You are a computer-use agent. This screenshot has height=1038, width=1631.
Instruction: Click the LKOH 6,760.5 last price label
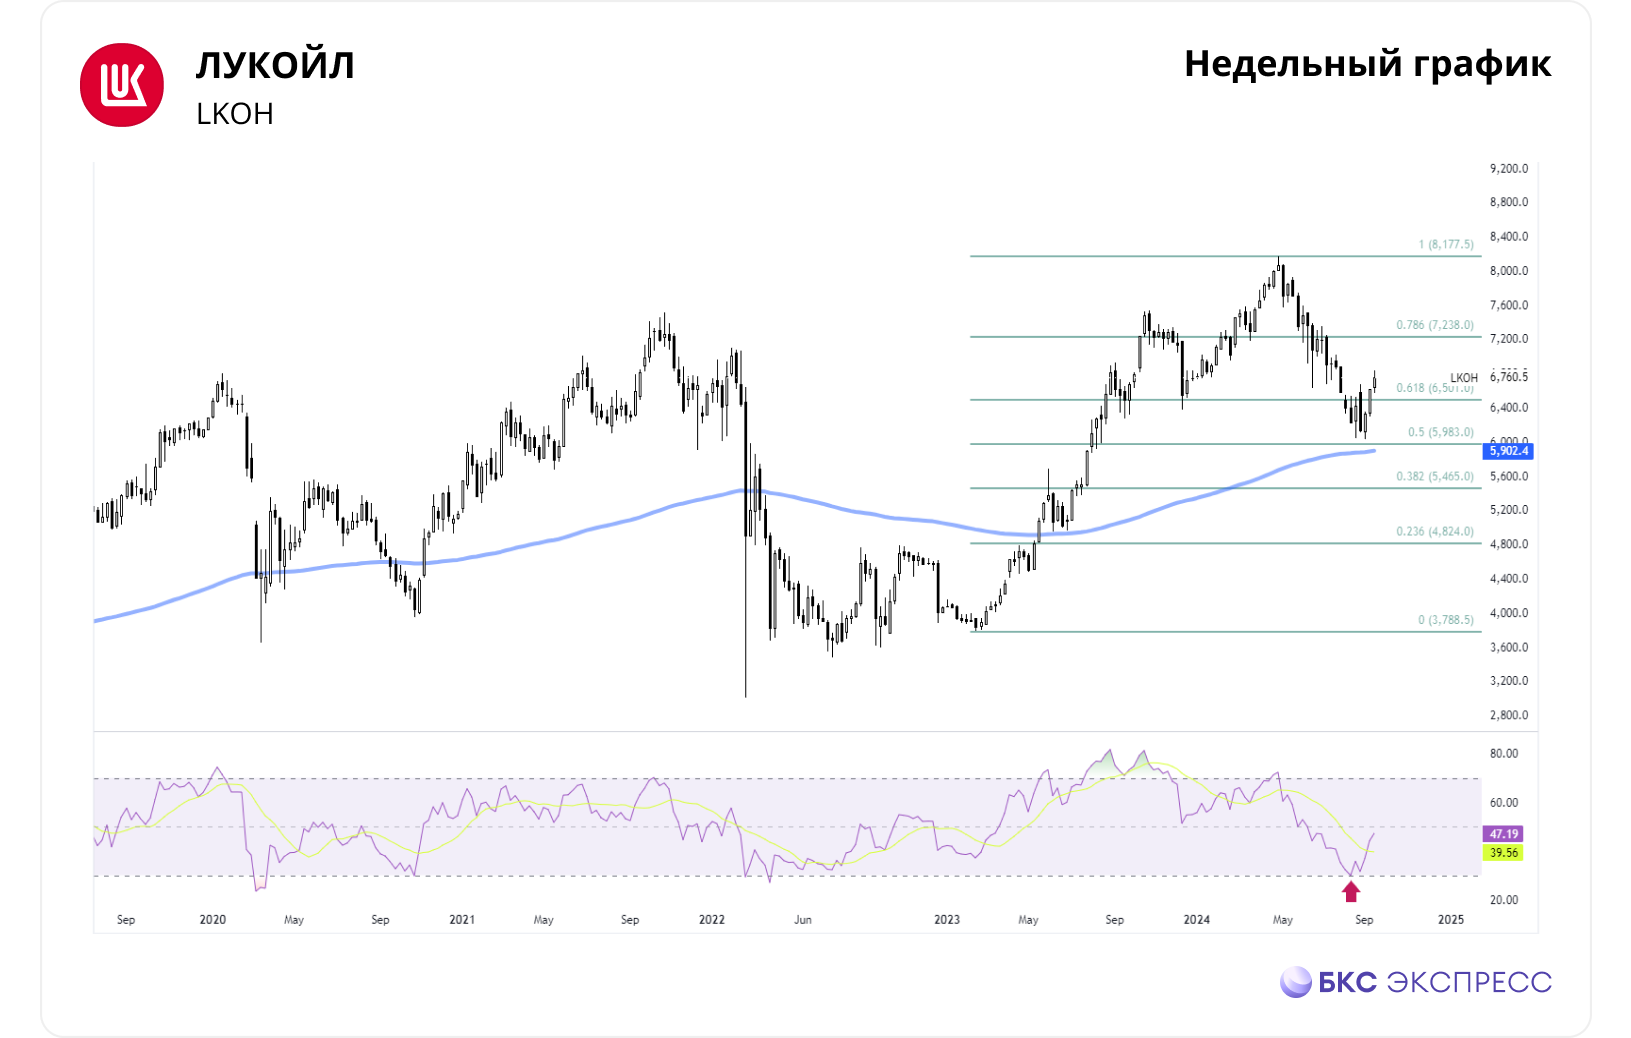(x=1489, y=377)
